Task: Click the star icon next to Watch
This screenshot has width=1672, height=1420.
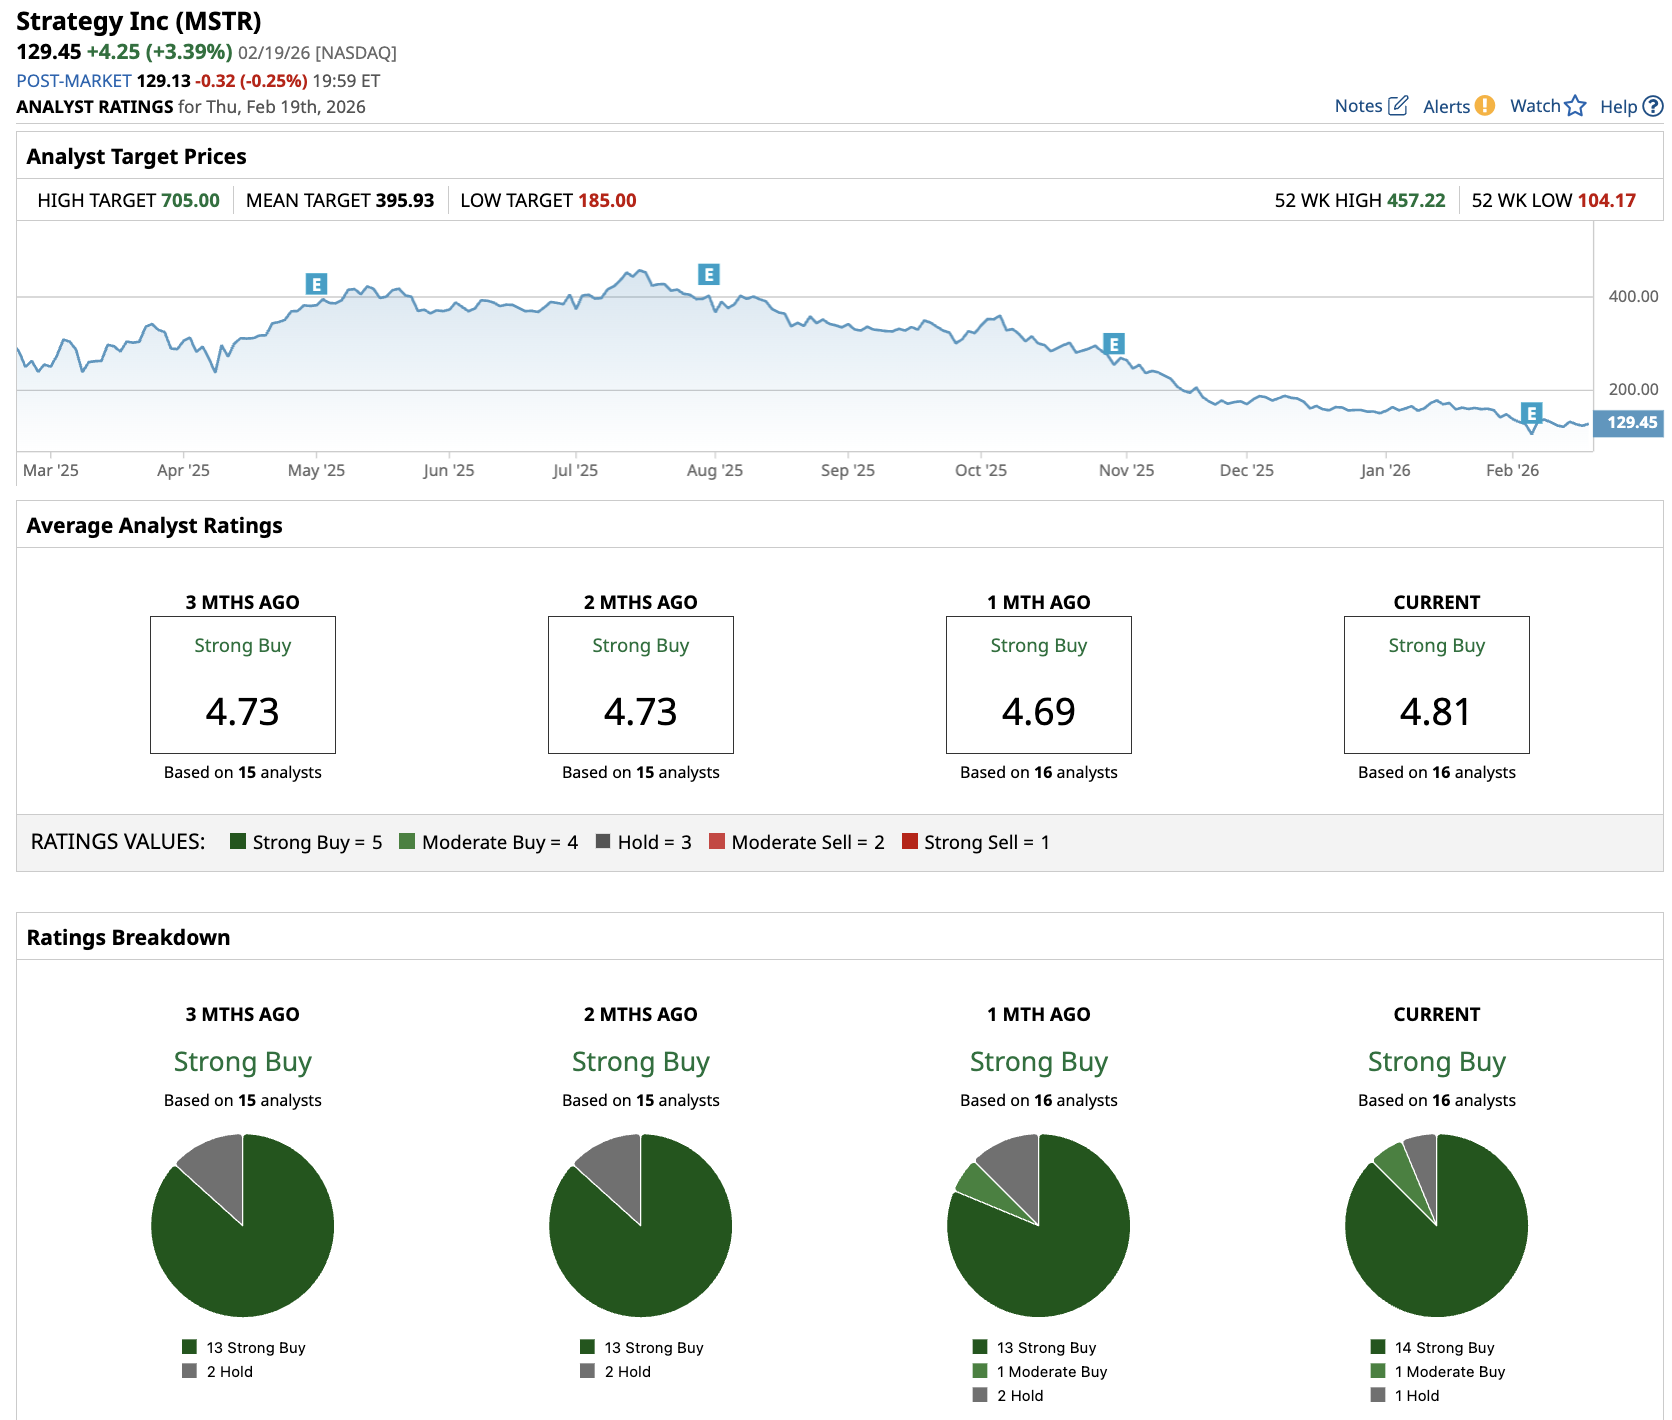Action: tap(1575, 105)
